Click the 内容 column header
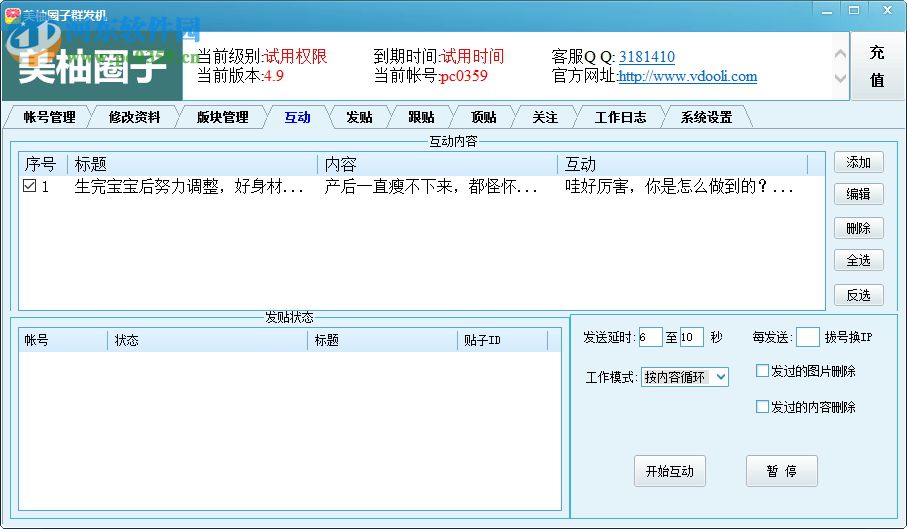 [438, 164]
